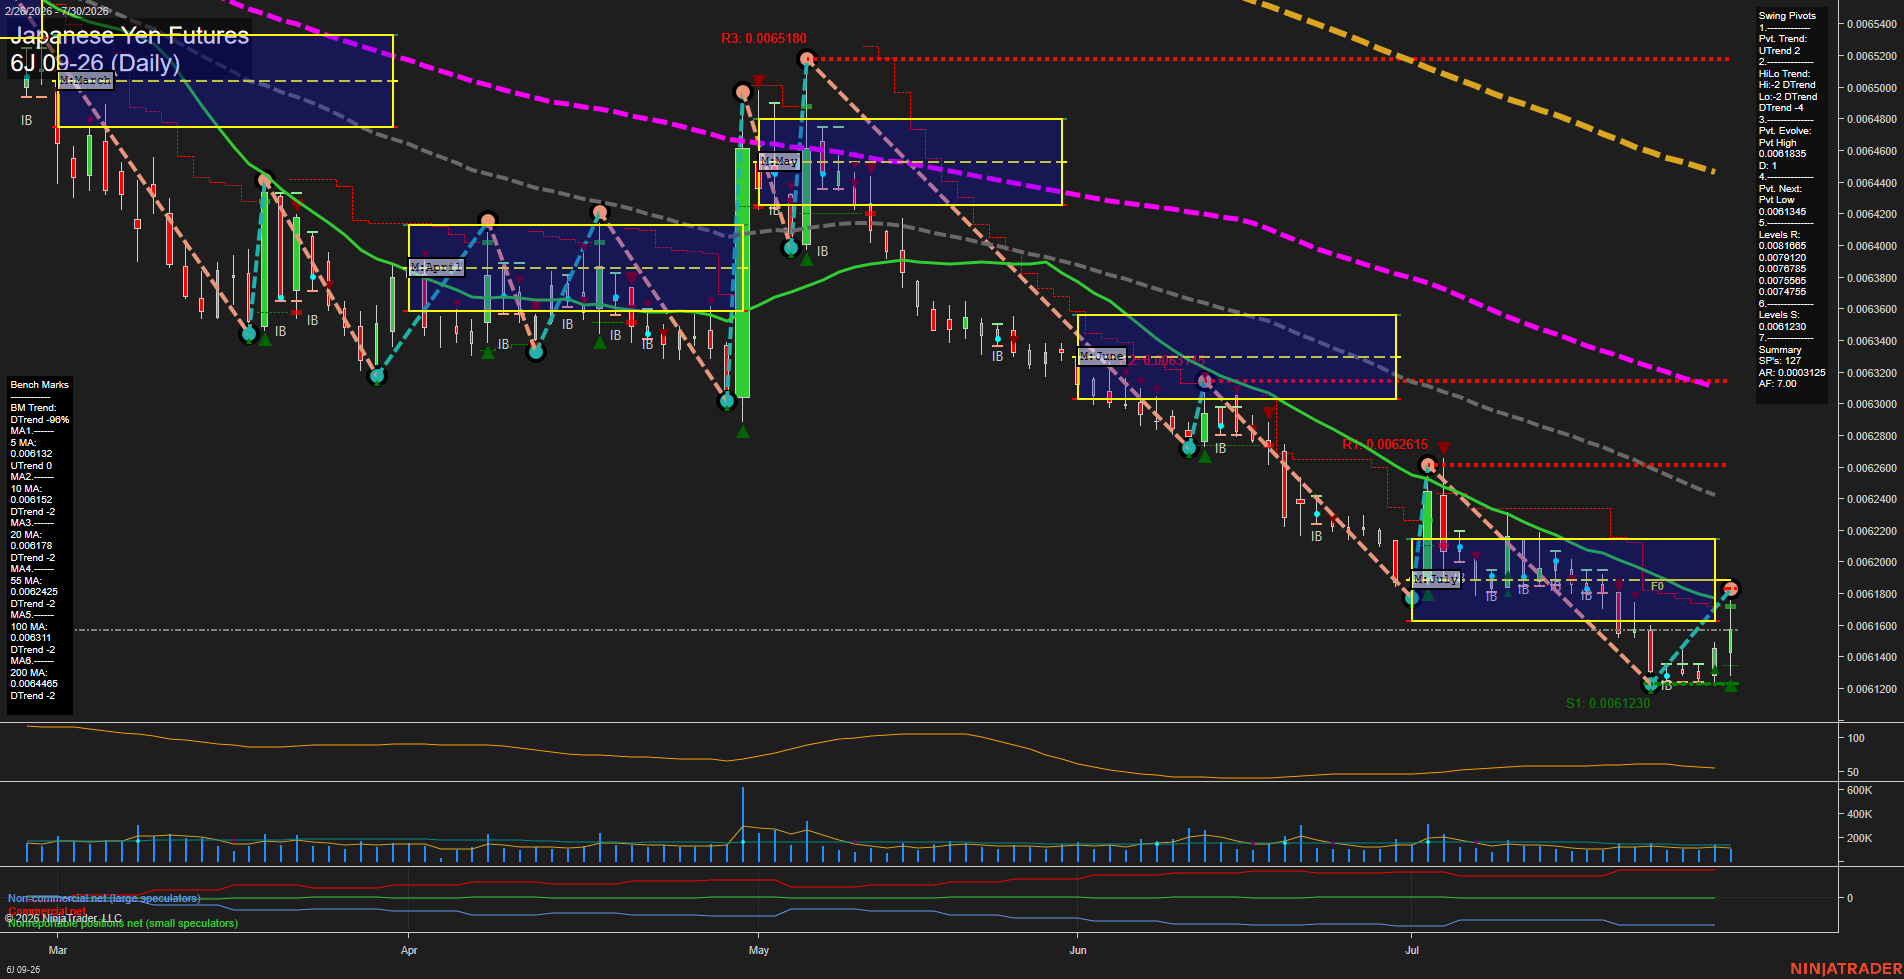1904x979 pixels.
Task: Click the Levels S: label
Action: (1780, 315)
